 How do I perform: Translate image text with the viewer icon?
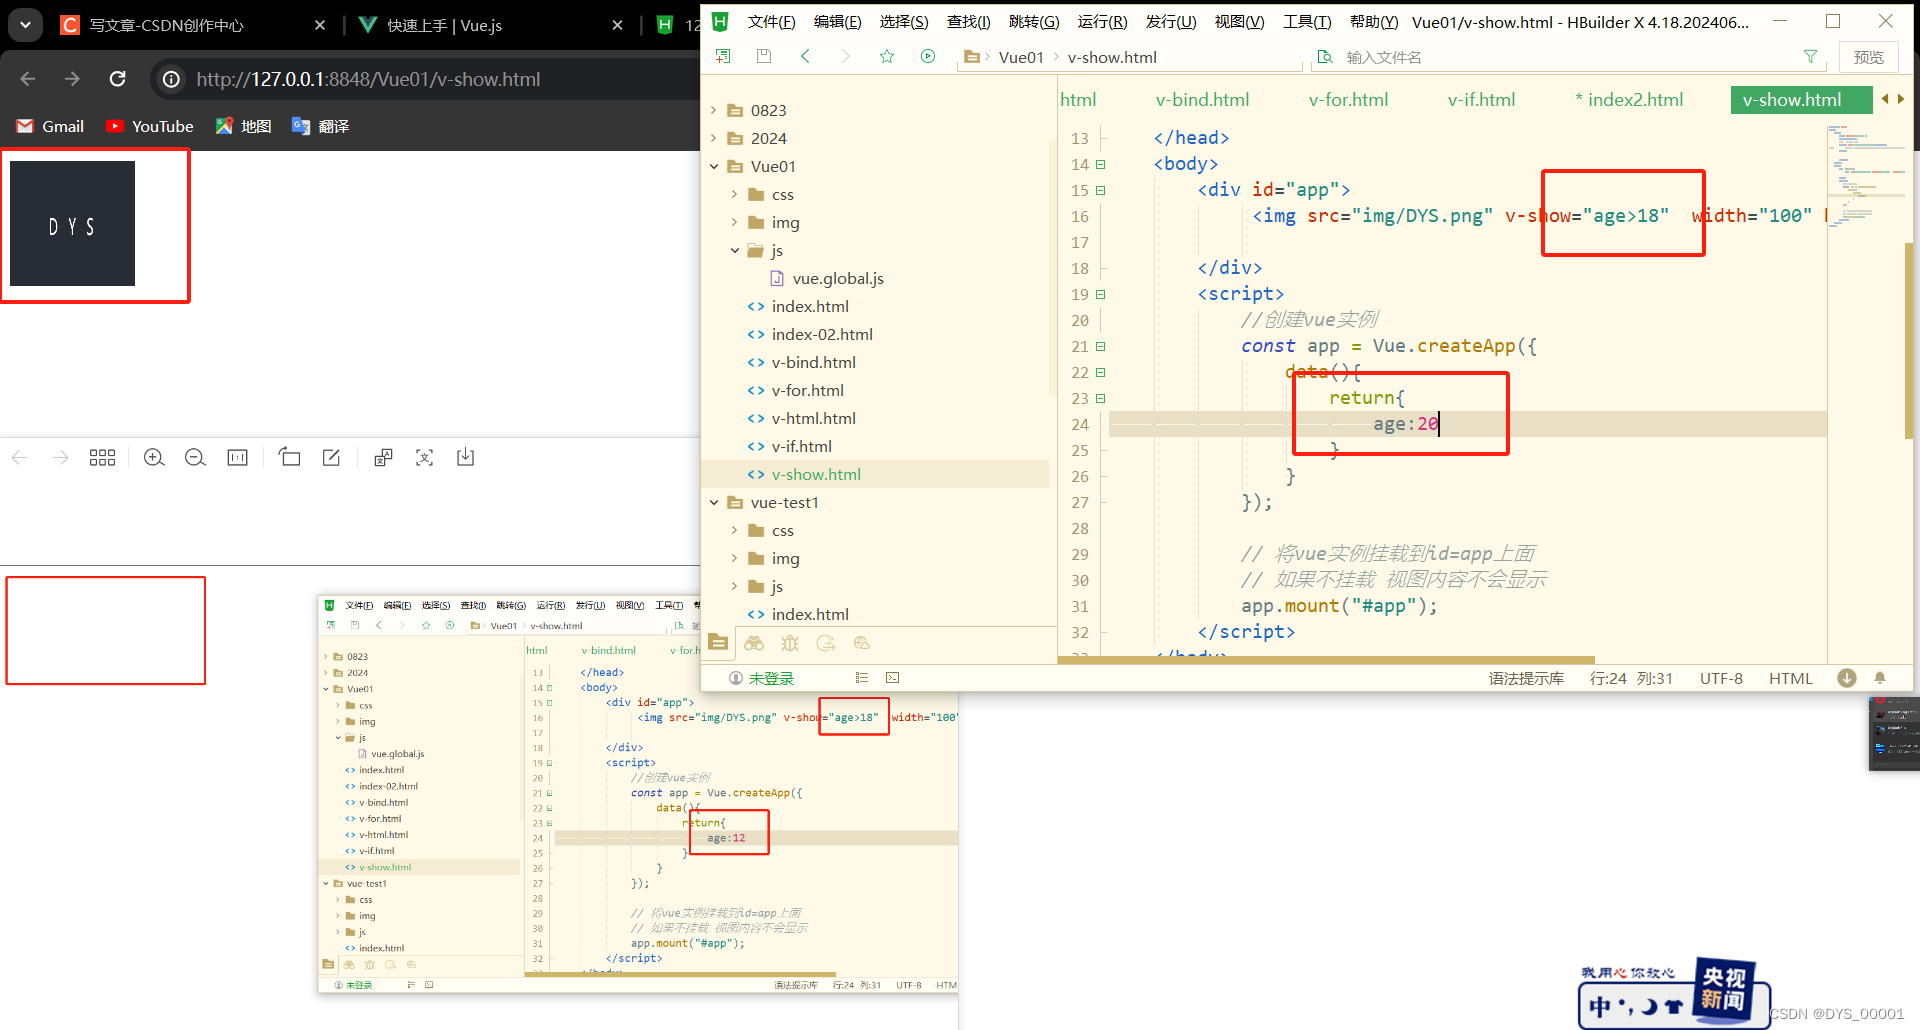[x=383, y=457]
